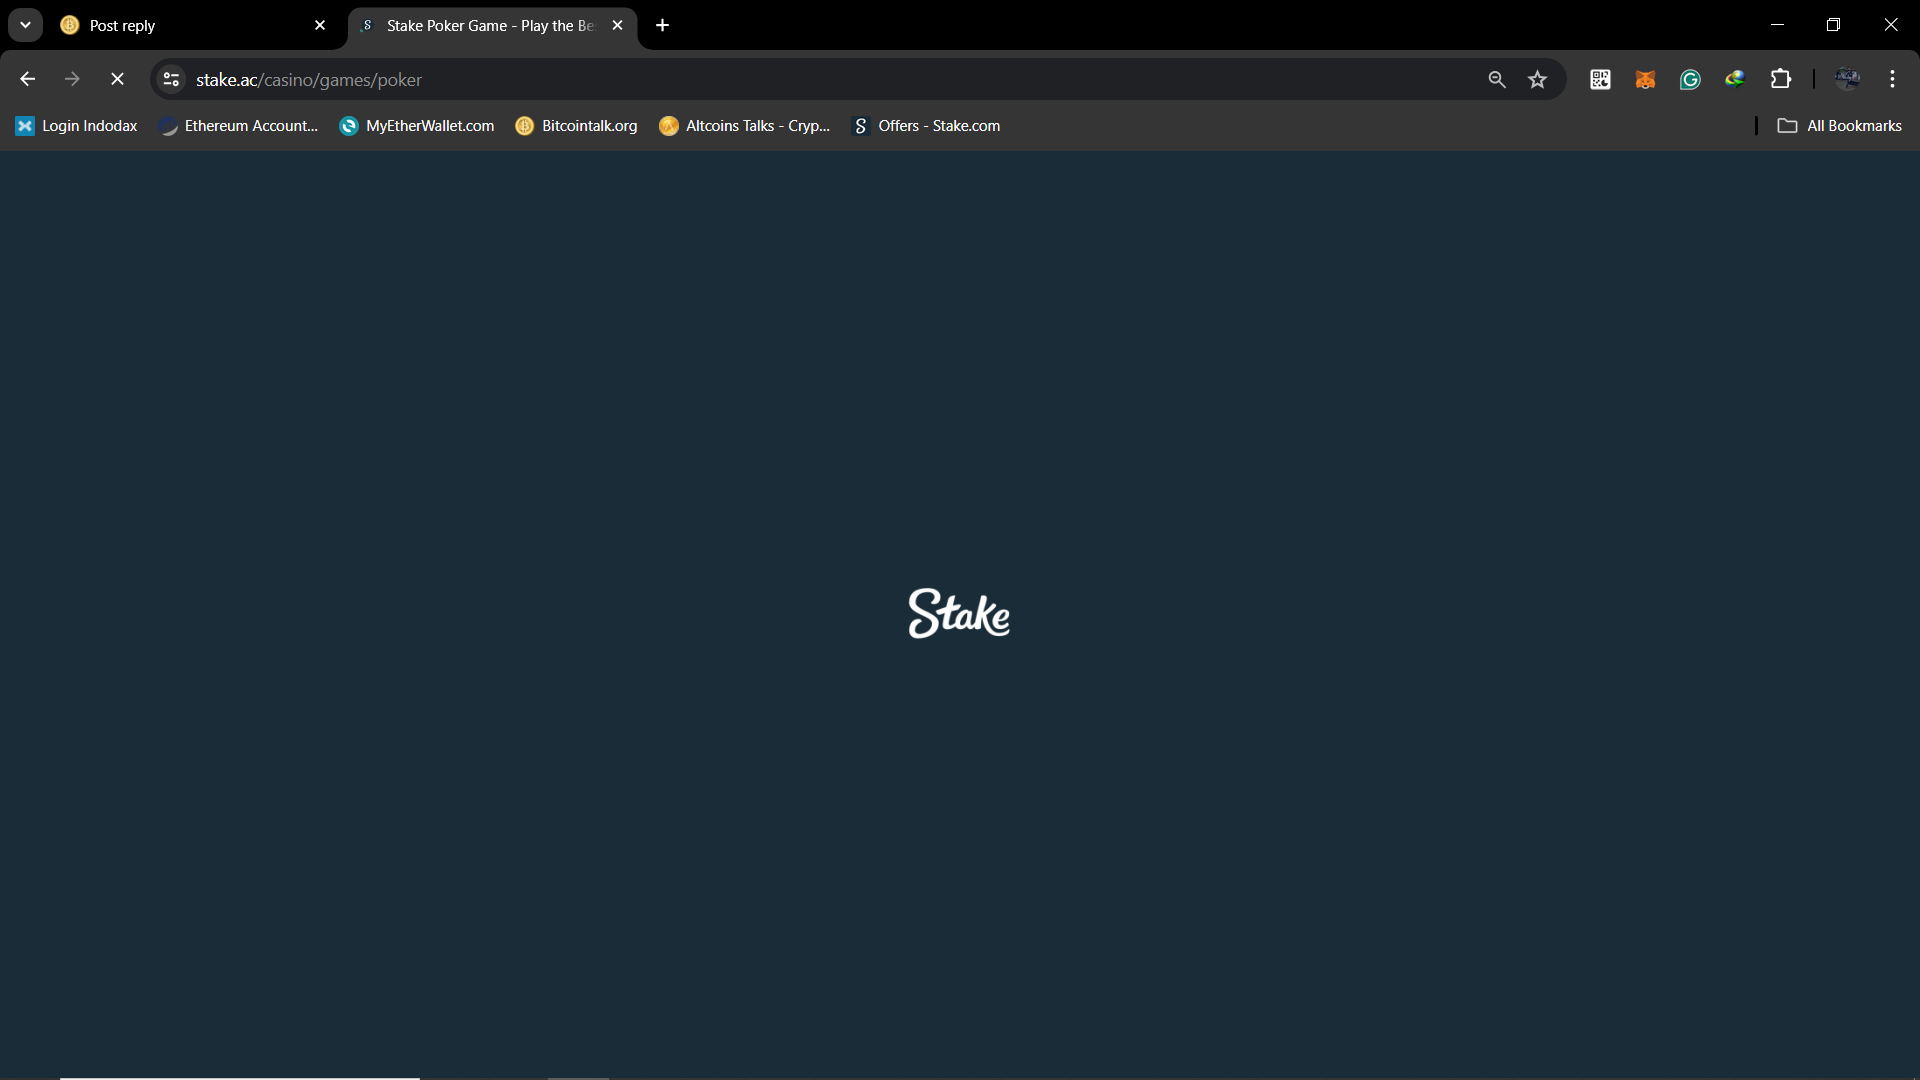The height and width of the screenshot is (1080, 1920).
Task: Open the Chrome profile avatar
Action: pyautogui.click(x=1848, y=79)
